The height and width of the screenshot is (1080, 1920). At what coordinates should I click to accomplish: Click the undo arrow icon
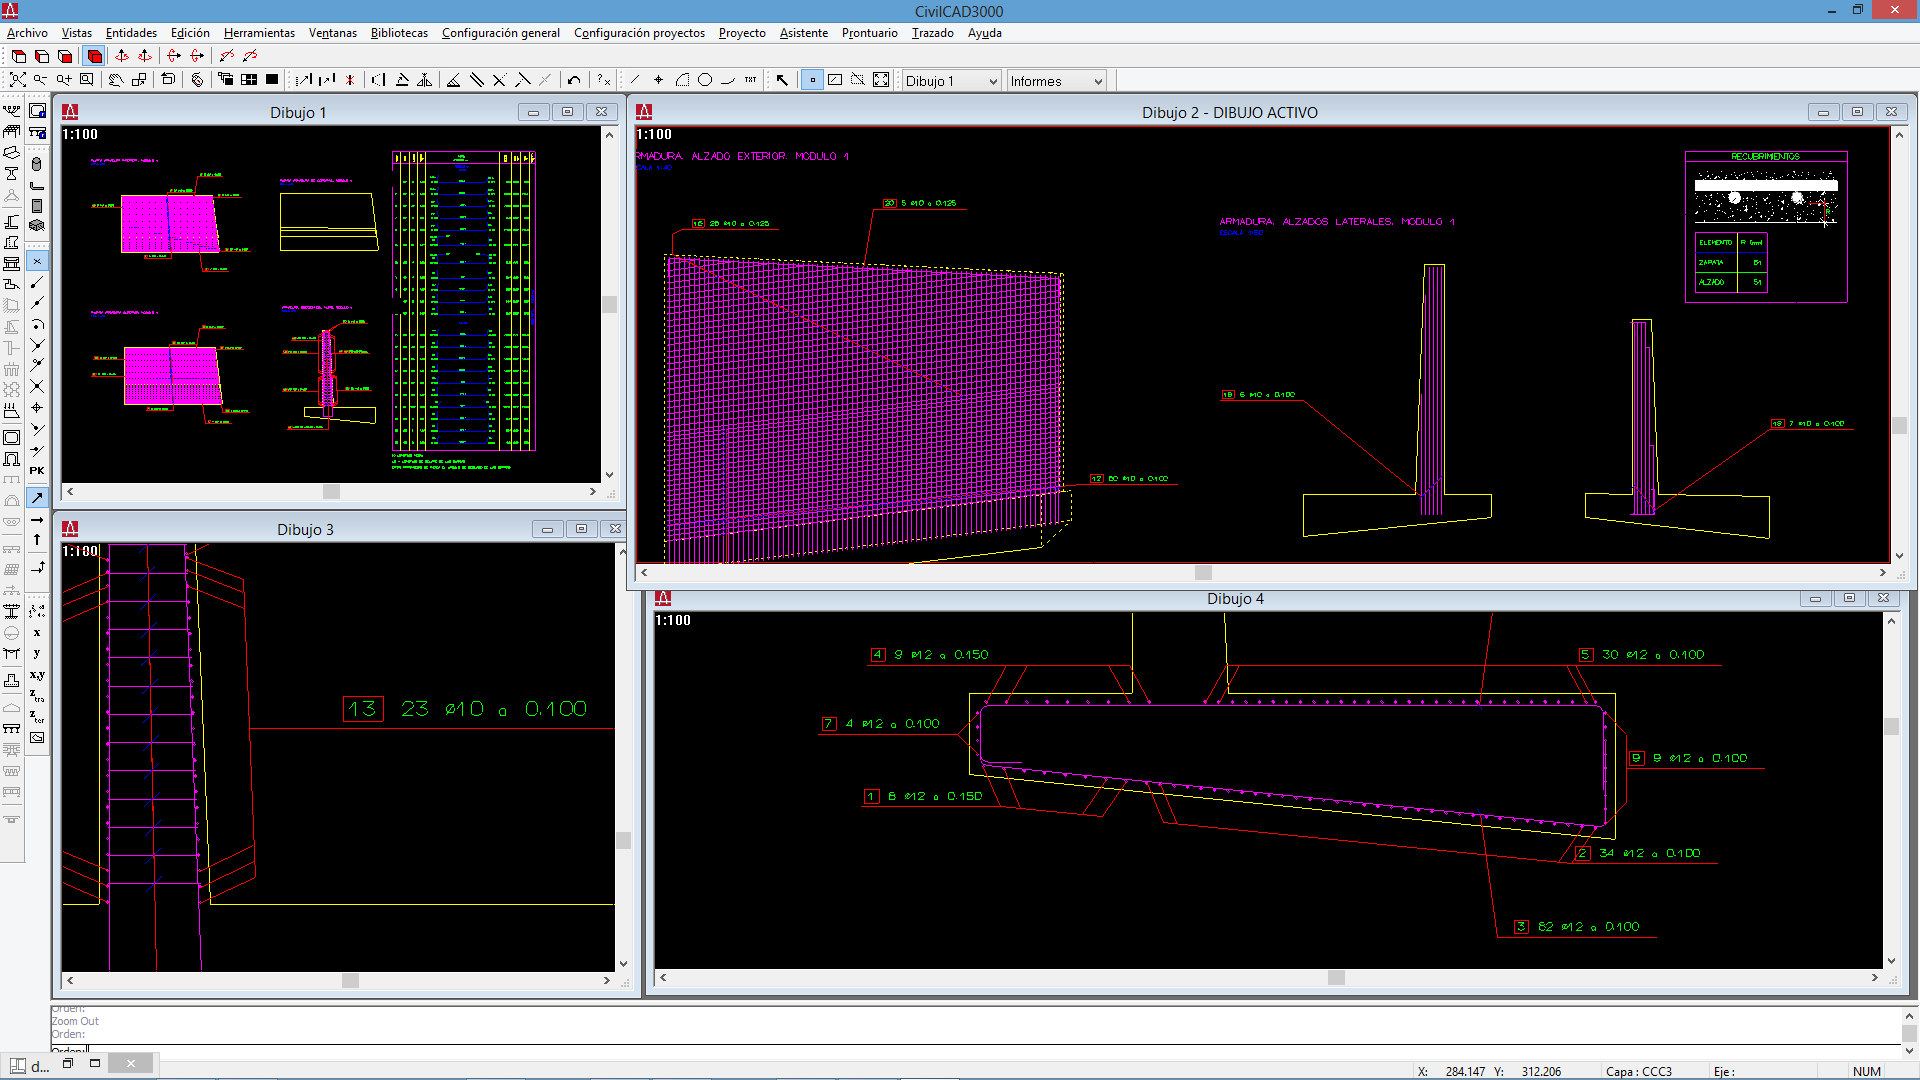[x=574, y=80]
